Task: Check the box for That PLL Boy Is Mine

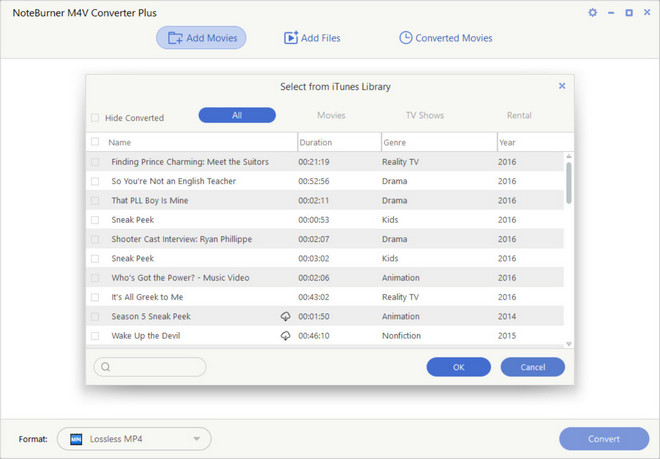Action: [96, 200]
